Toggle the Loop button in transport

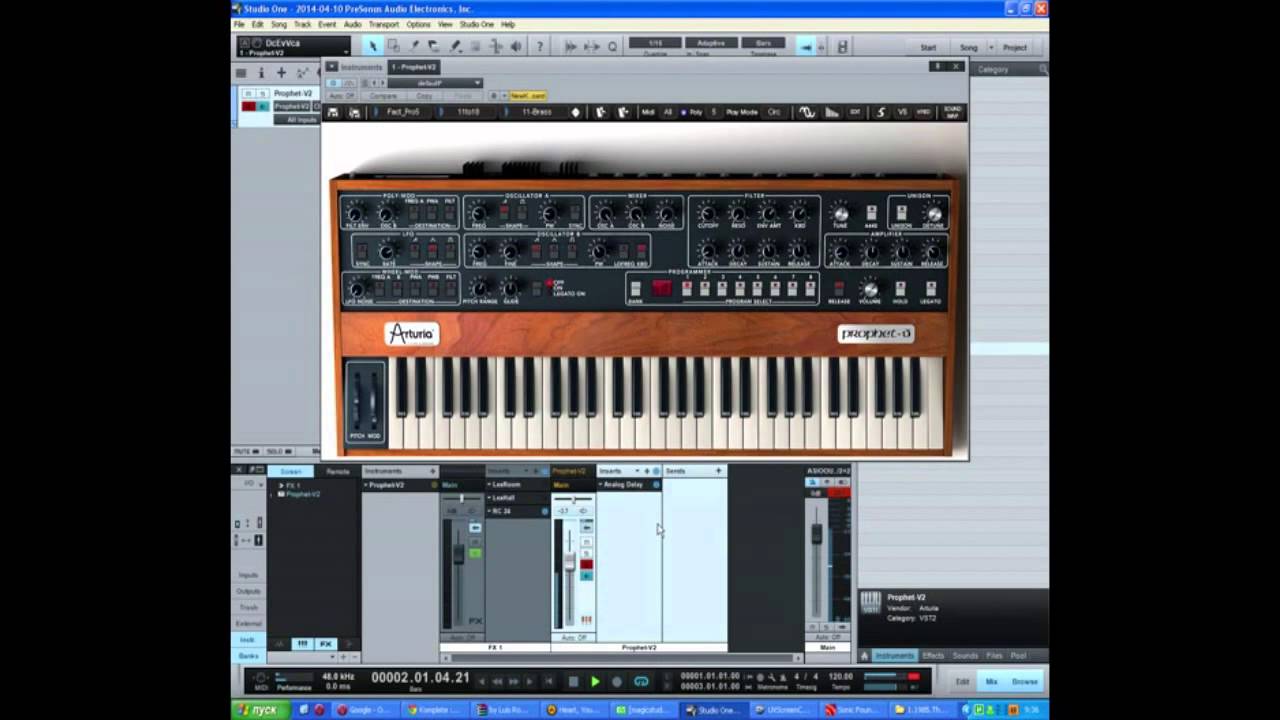pyautogui.click(x=641, y=681)
